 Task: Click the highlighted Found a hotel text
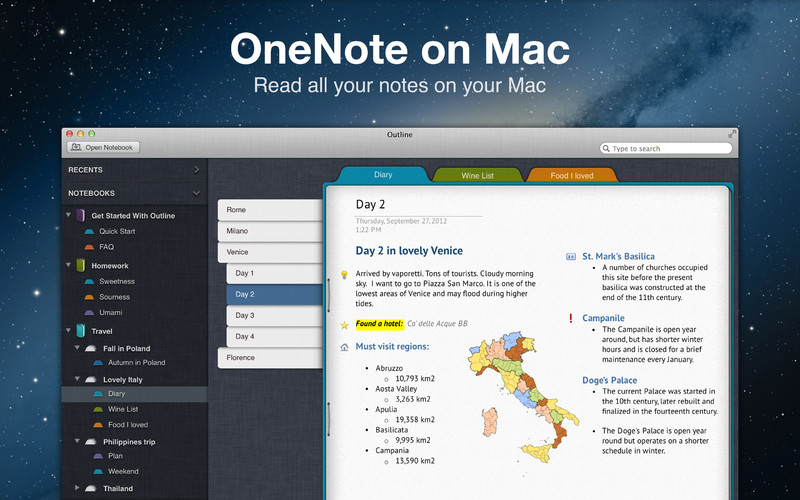tap(379, 323)
